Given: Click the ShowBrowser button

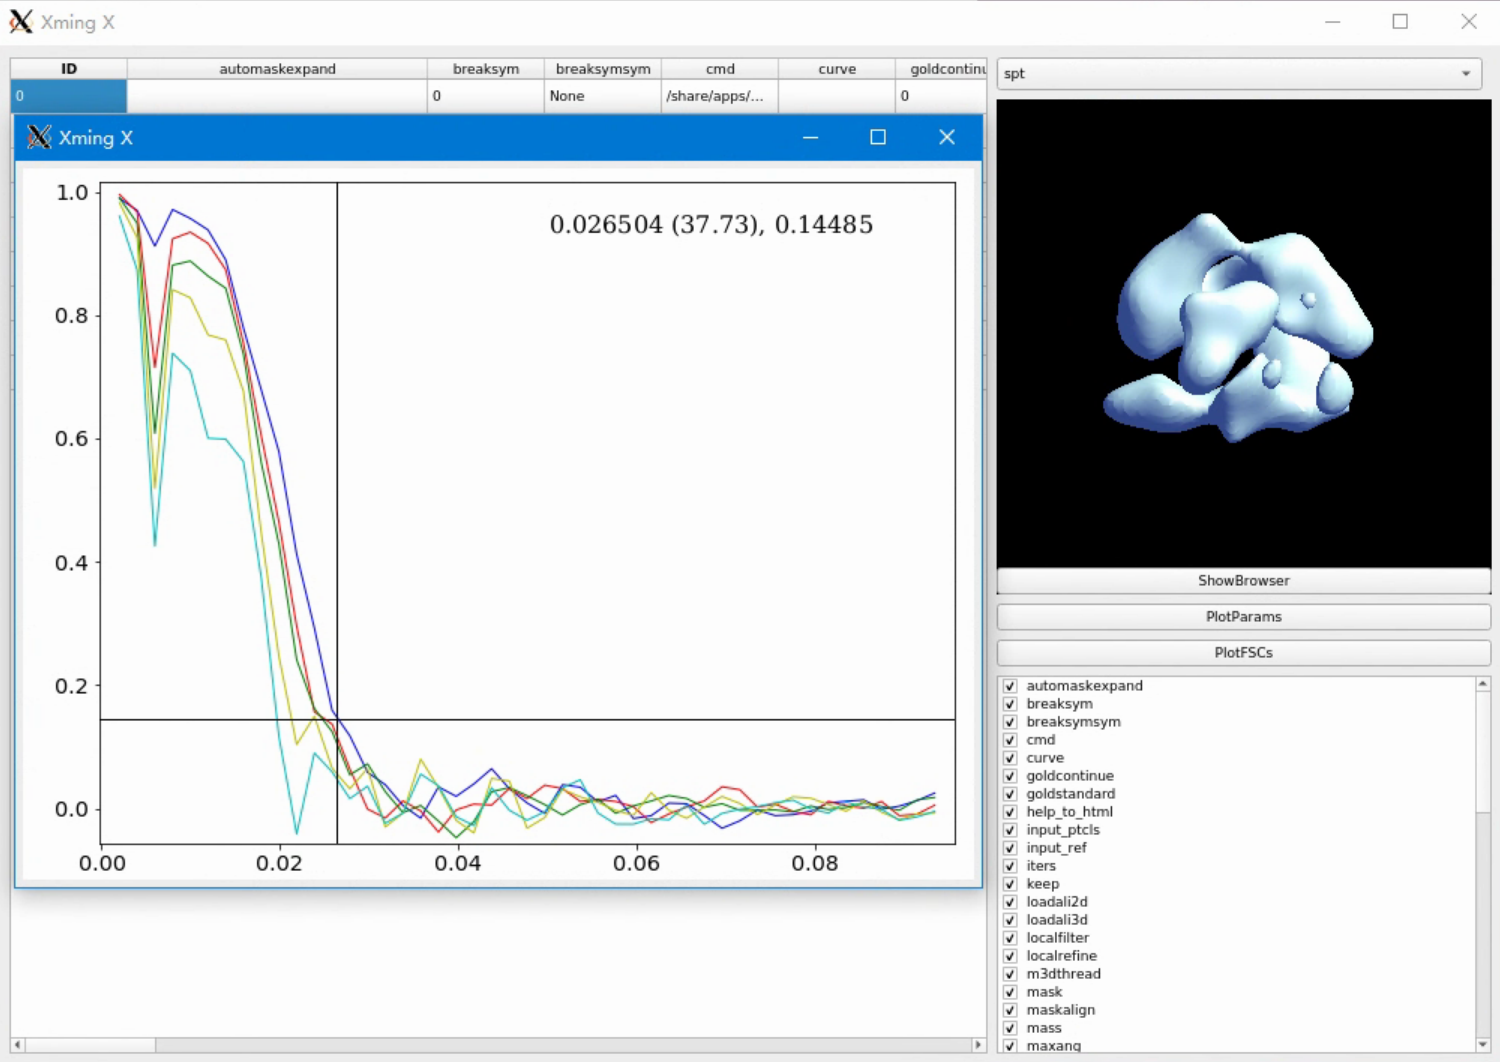Looking at the screenshot, I should (x=1243, y=581).
